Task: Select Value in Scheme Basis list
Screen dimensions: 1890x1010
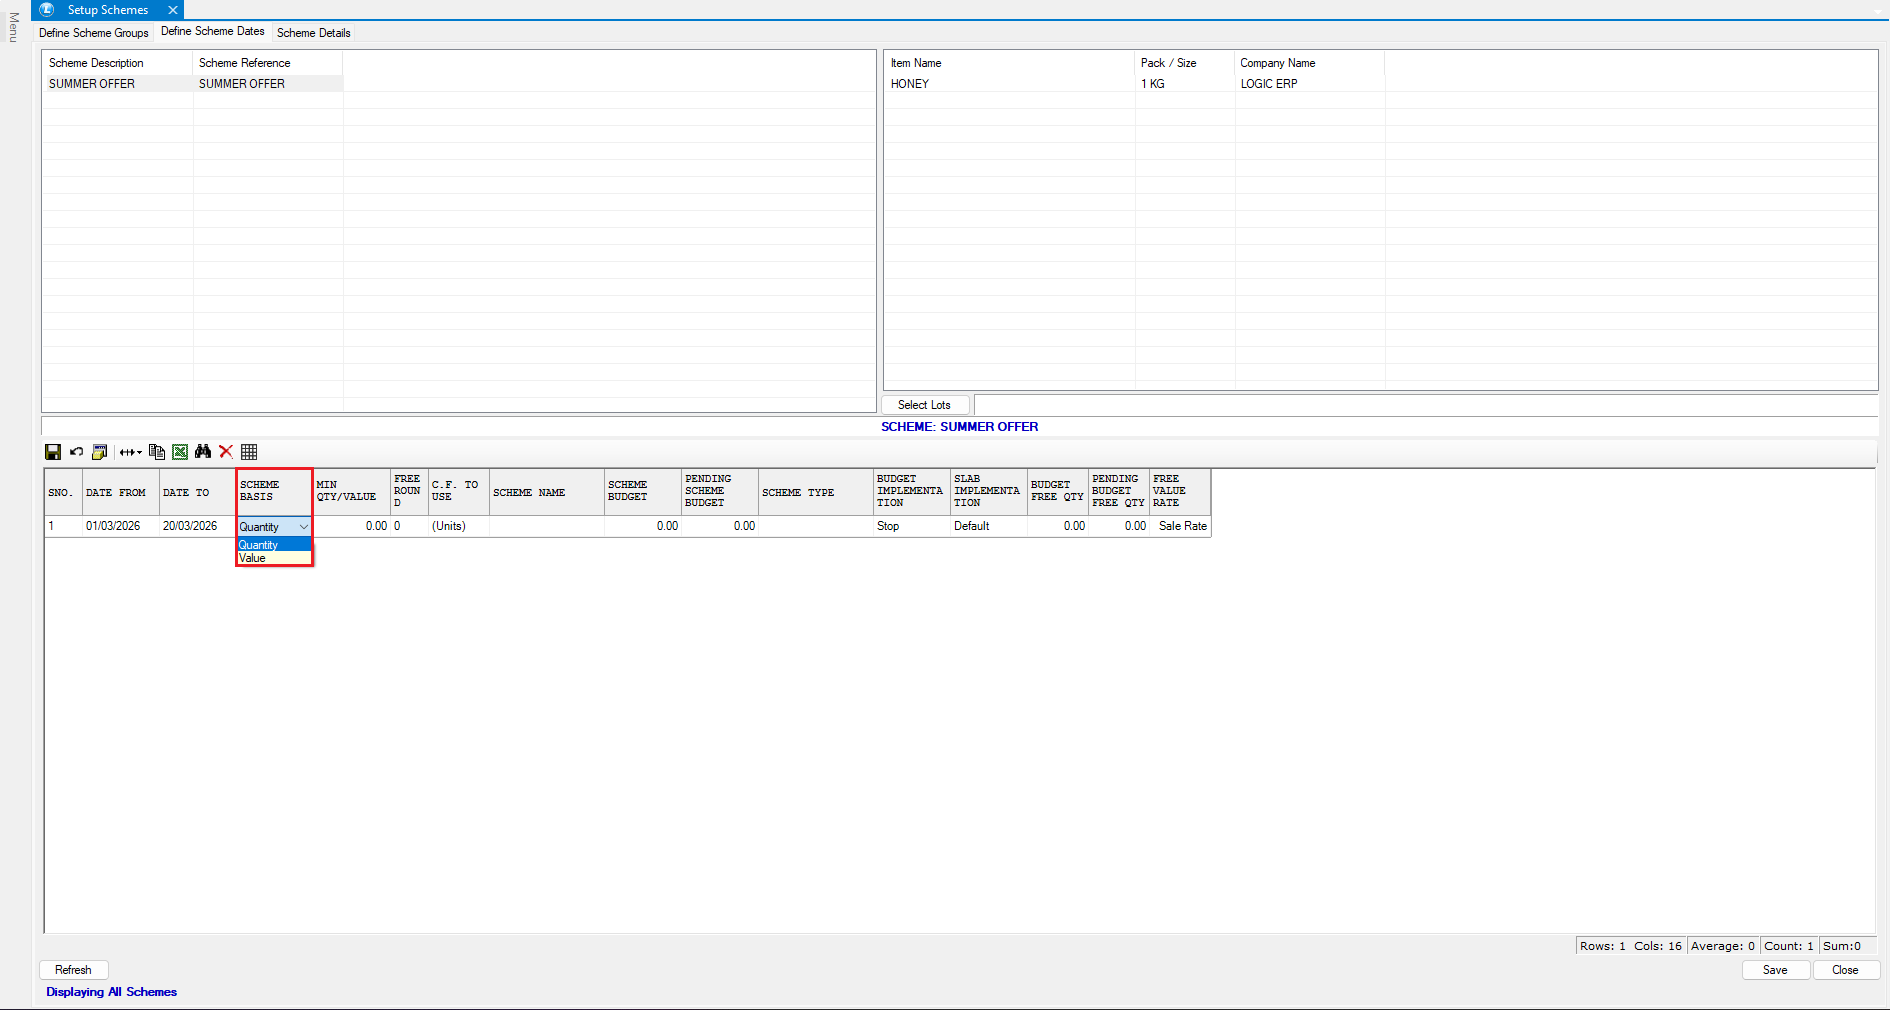Action: [253, 558]
